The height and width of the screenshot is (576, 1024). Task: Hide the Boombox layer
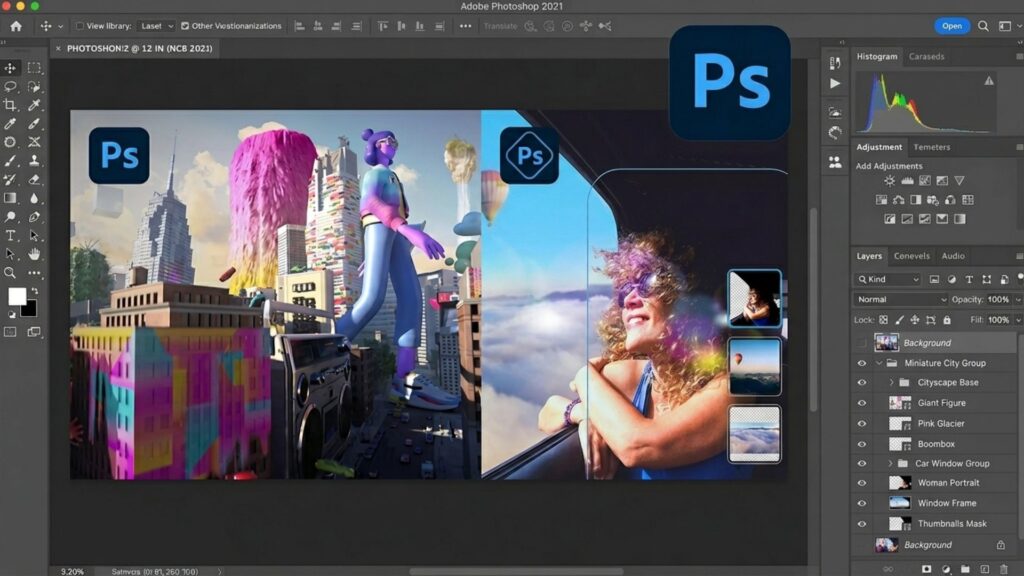click(862, 444)
